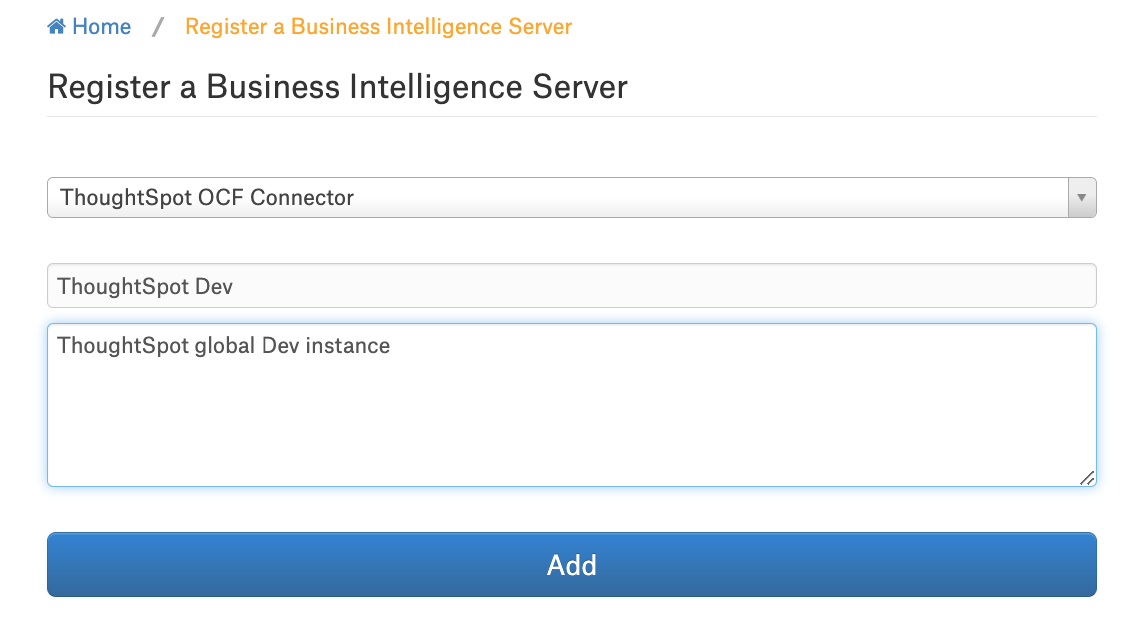Click the Add label on submit button

click(x=572, y=565)
